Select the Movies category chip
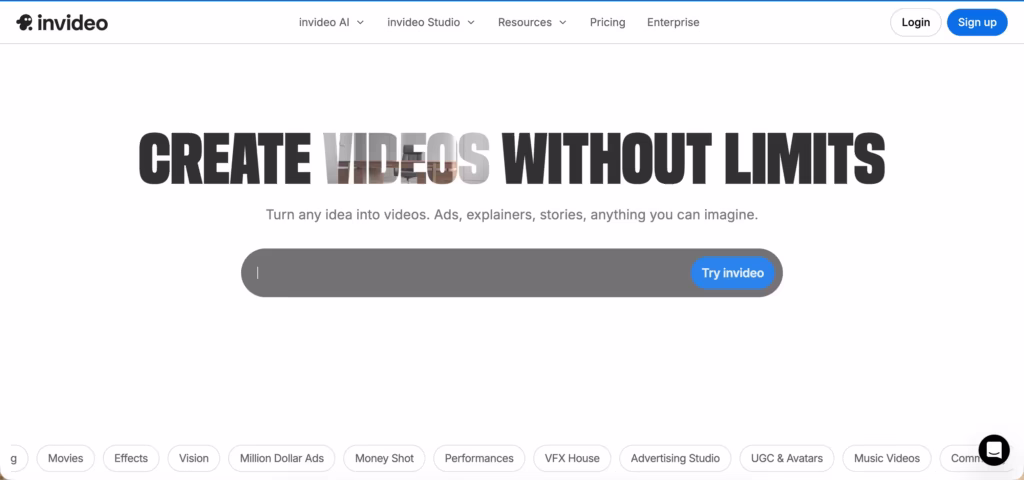Image resolution: width=1024 pixels, height=480 pixels. point(66,458)
